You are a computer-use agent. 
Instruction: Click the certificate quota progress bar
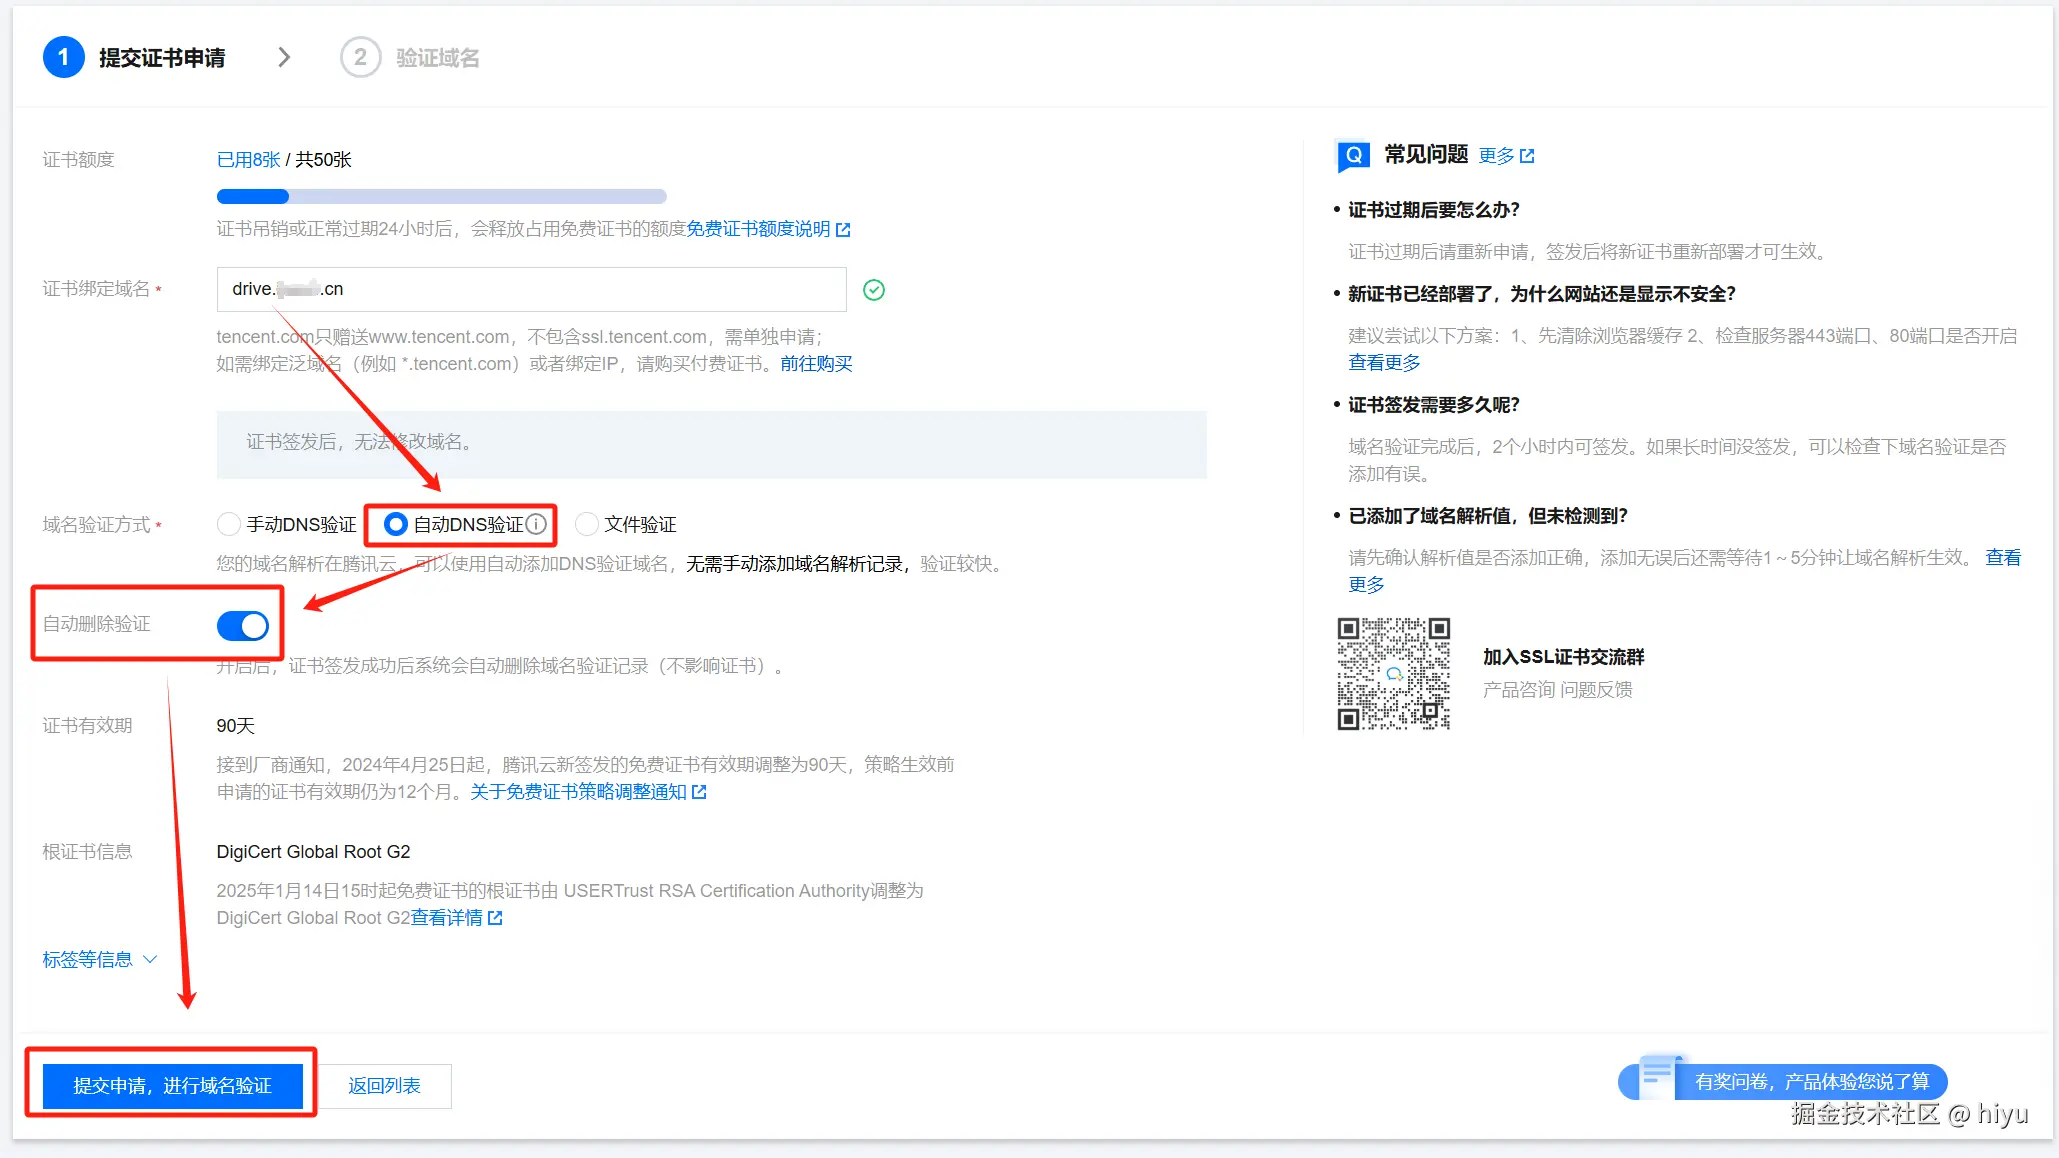pos(441,196)
